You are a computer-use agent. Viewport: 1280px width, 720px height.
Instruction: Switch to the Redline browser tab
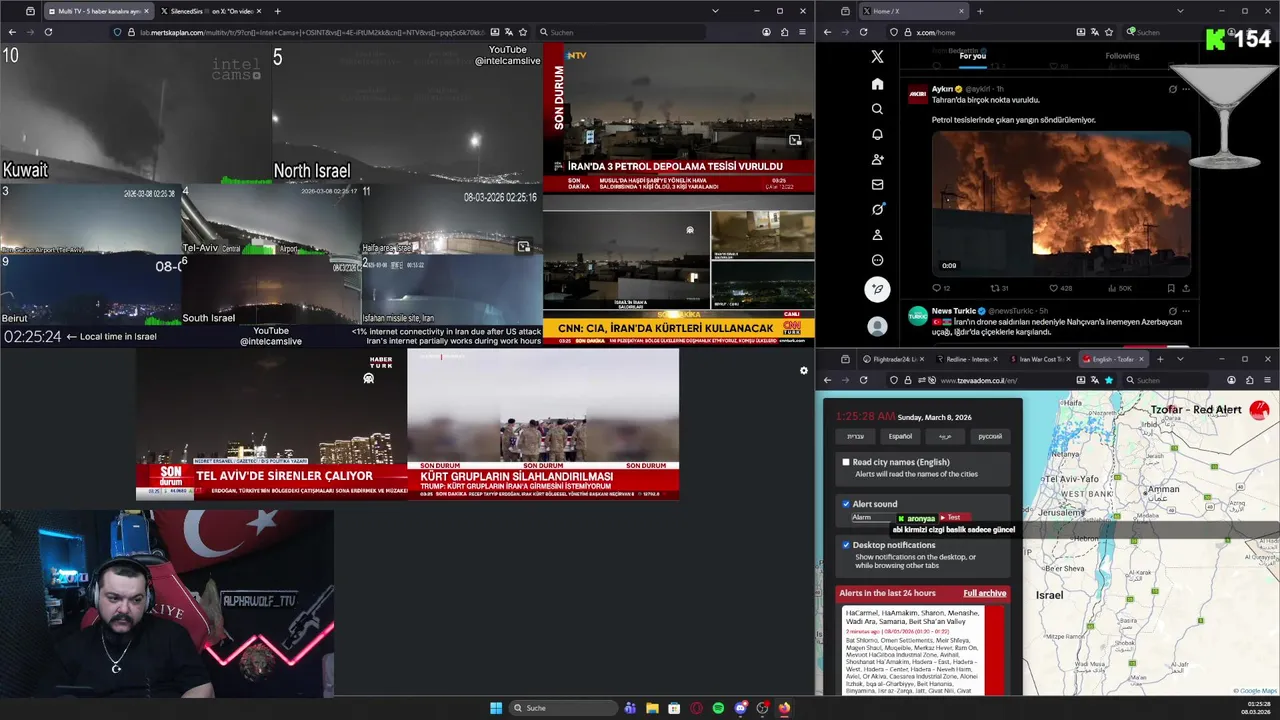pos(967,359)
